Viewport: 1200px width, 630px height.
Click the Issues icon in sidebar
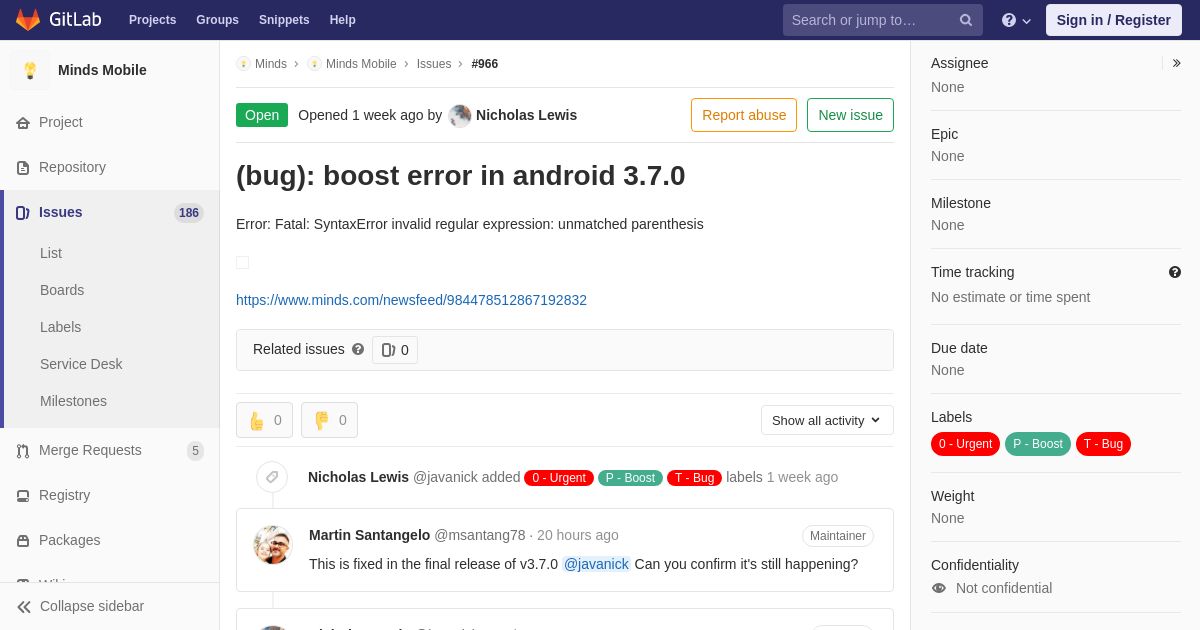click(x=23, y=213)
